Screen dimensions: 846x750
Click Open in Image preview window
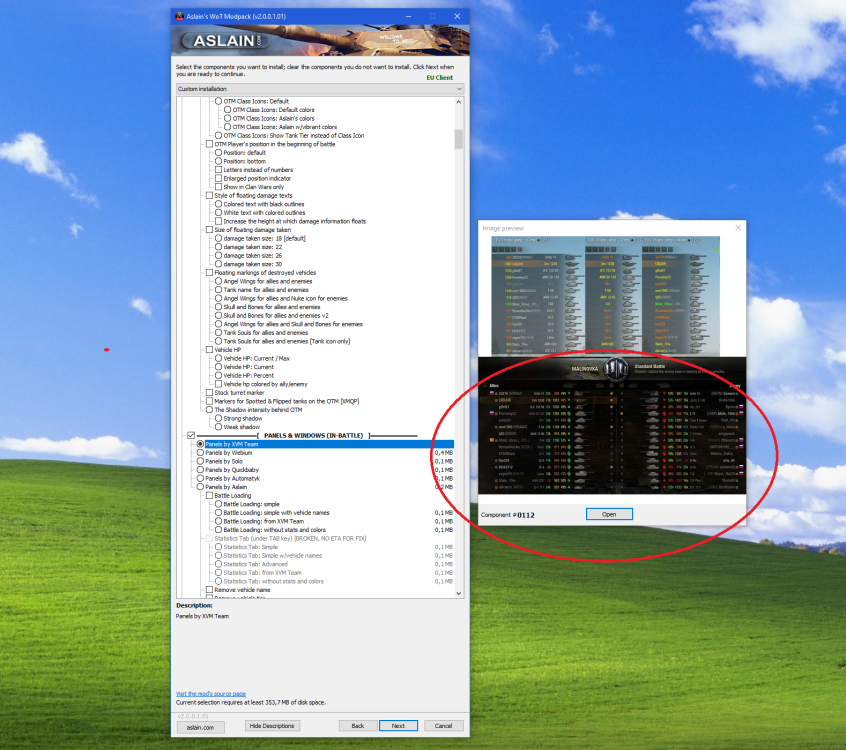point(609,514)
